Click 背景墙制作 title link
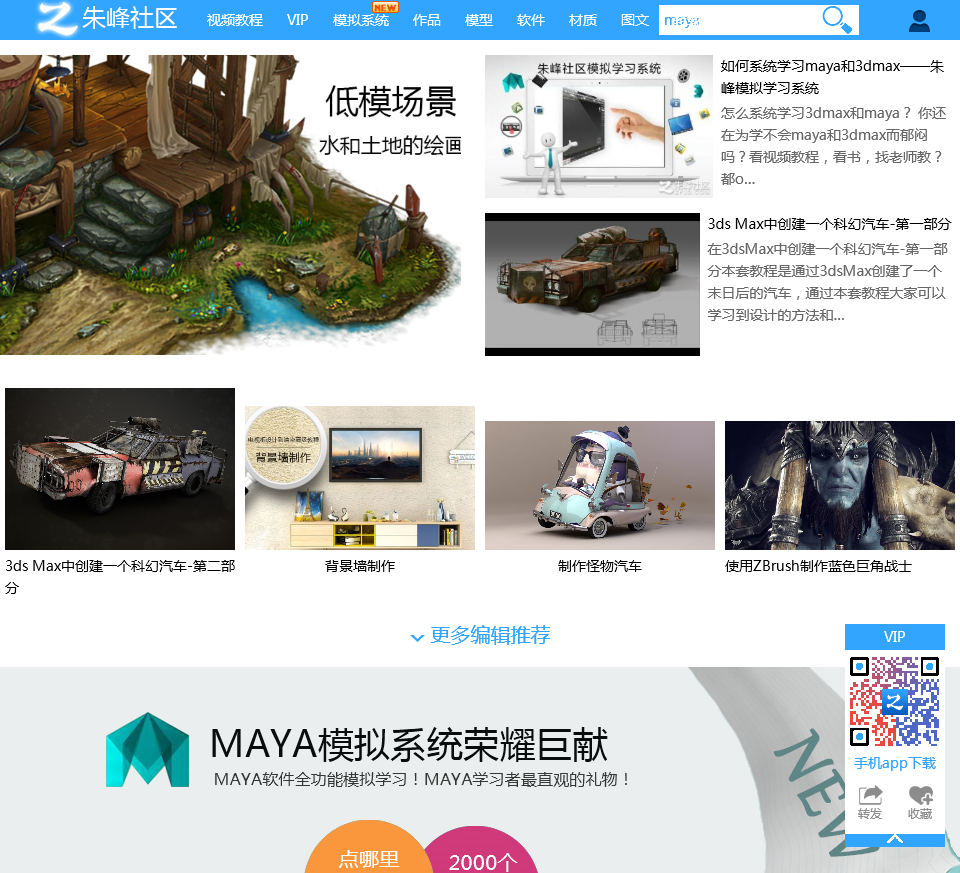The height and width of the screenshot is (873, 960). coord(360,566)
